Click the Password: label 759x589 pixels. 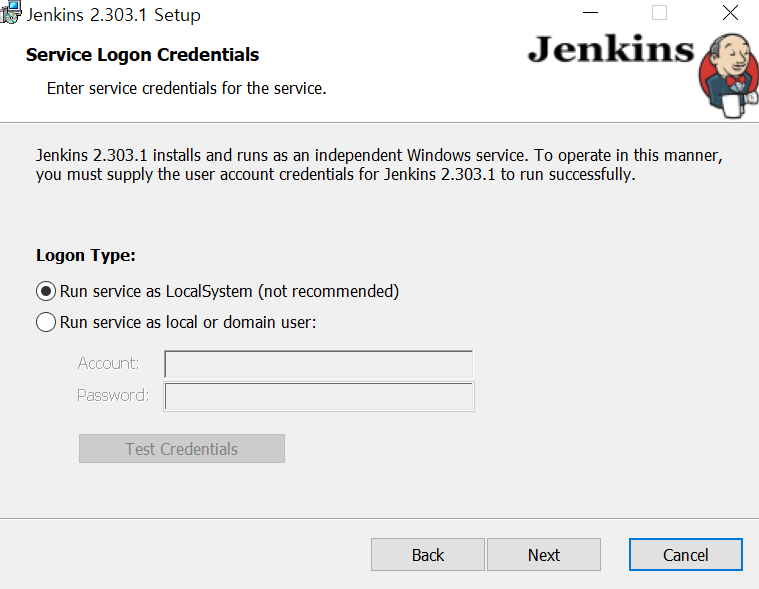[113, 395]
